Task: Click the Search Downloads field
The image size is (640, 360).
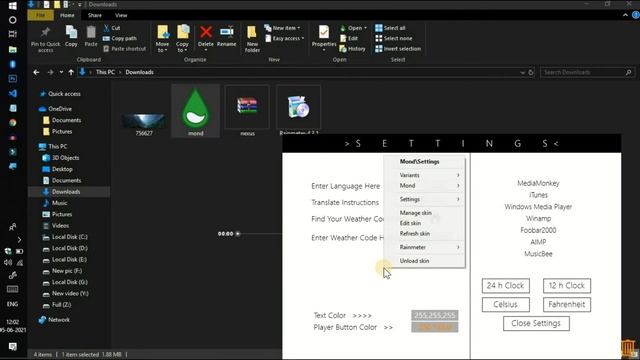Action: [587, 72]
